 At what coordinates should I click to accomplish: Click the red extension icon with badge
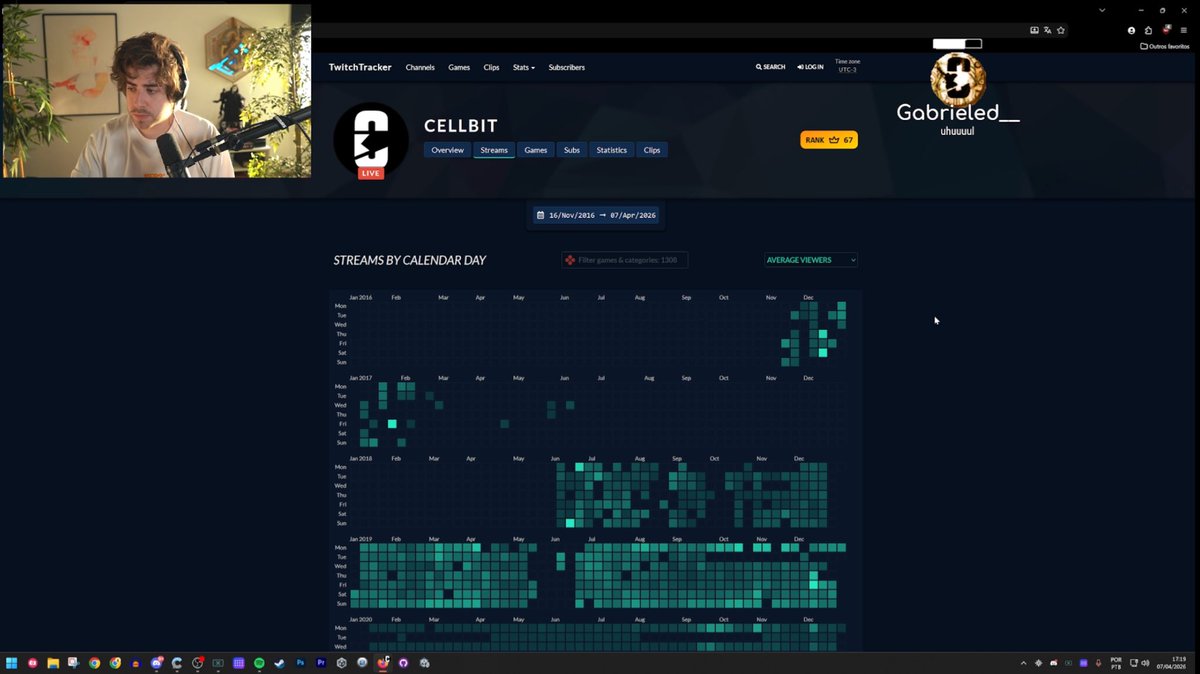pos(1166,30)
